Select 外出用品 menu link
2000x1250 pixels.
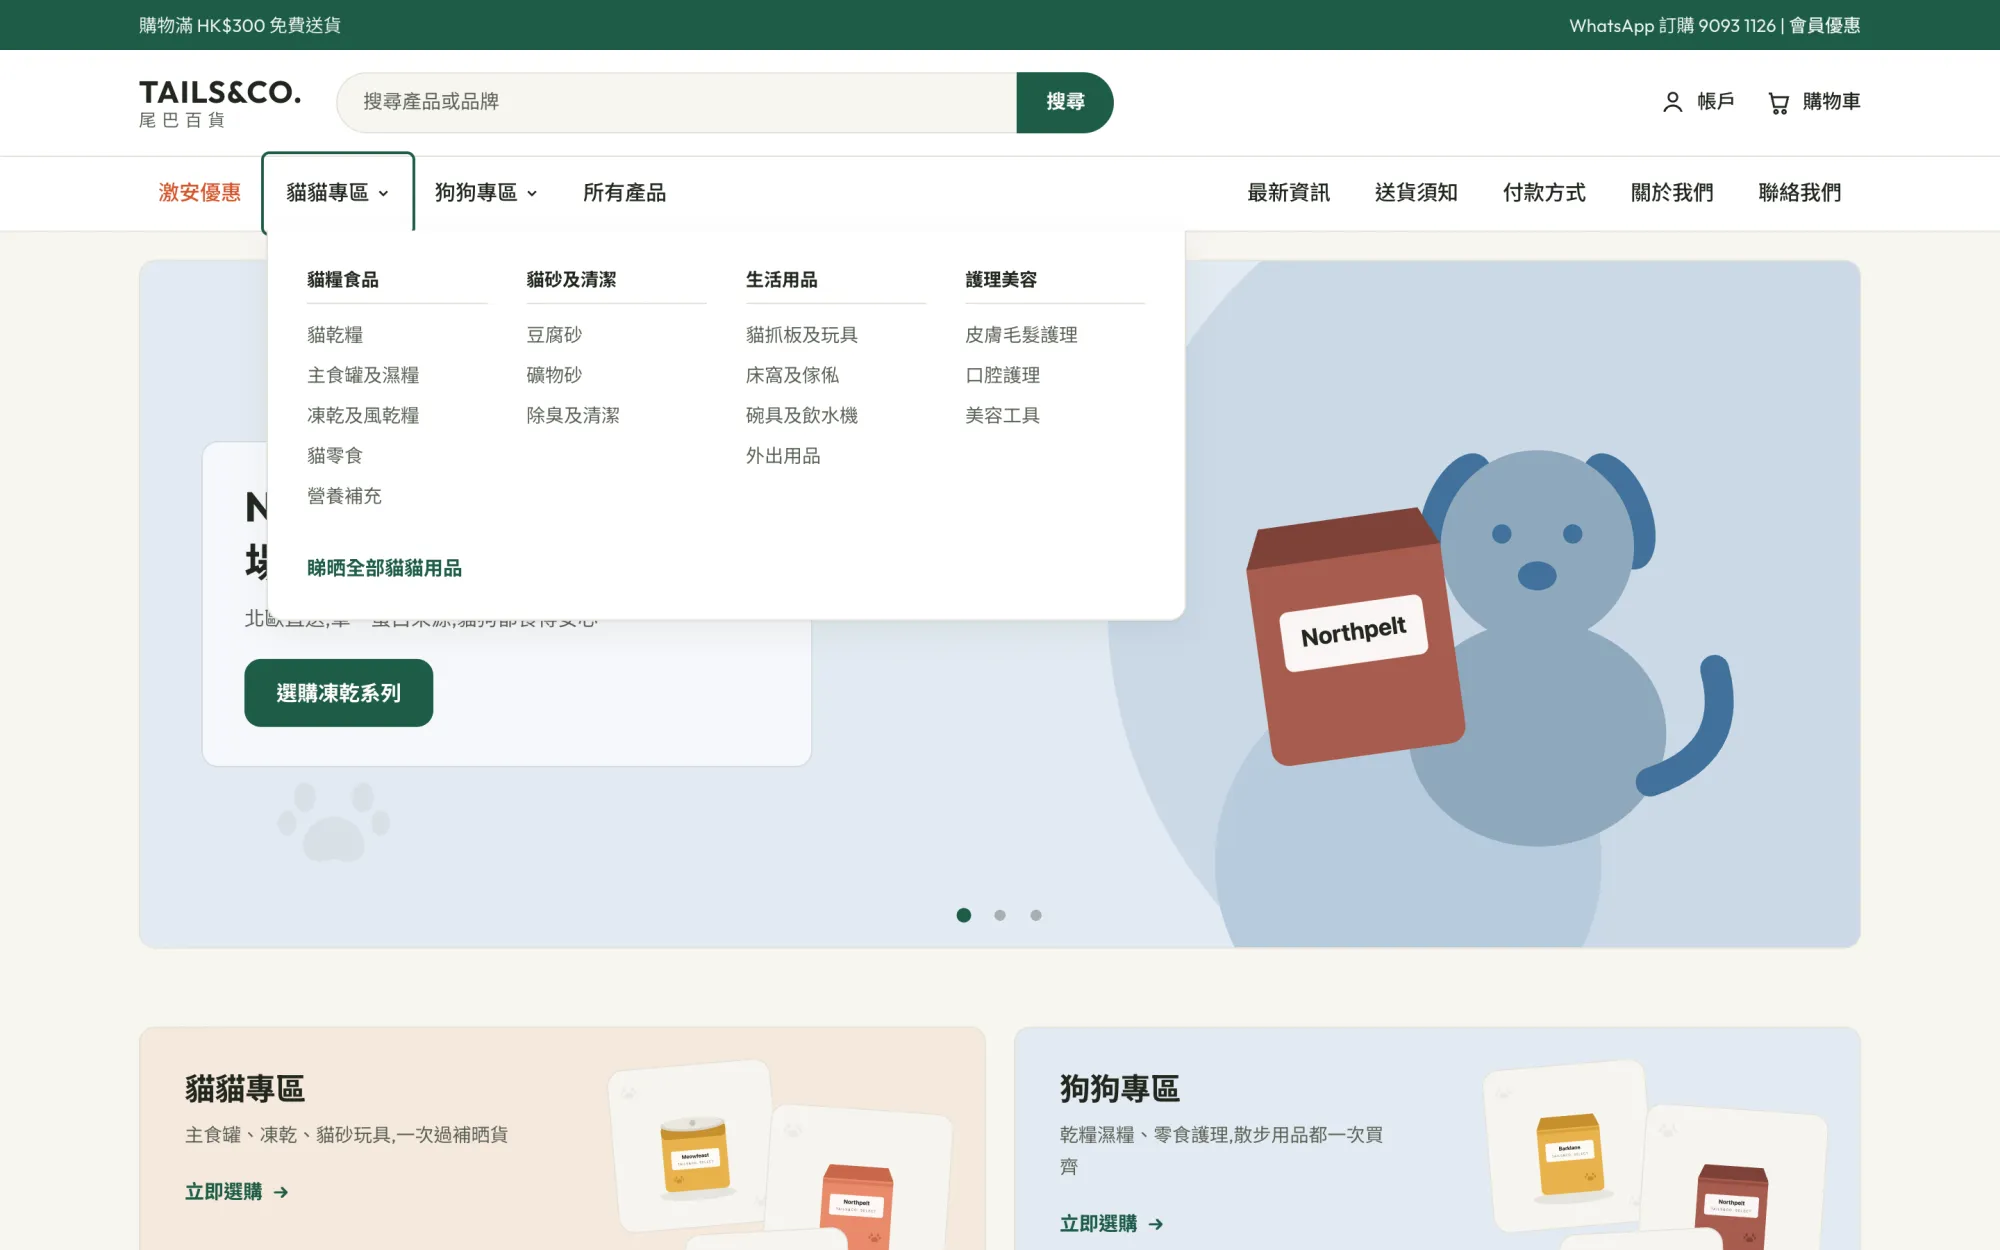(783, 456)
